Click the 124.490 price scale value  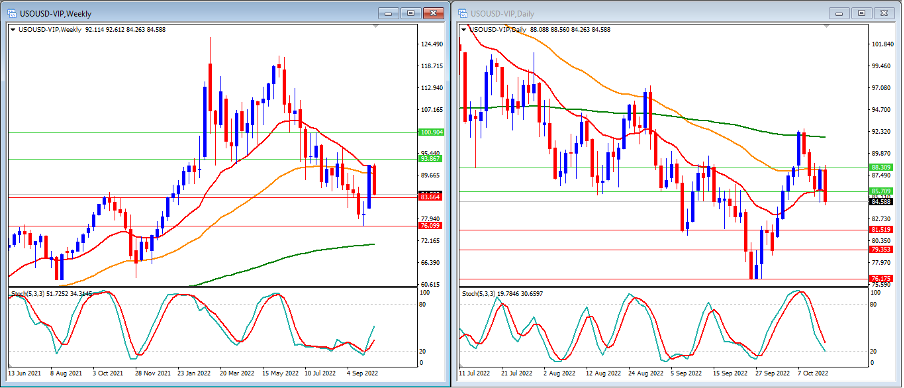(x=432, y=44)
